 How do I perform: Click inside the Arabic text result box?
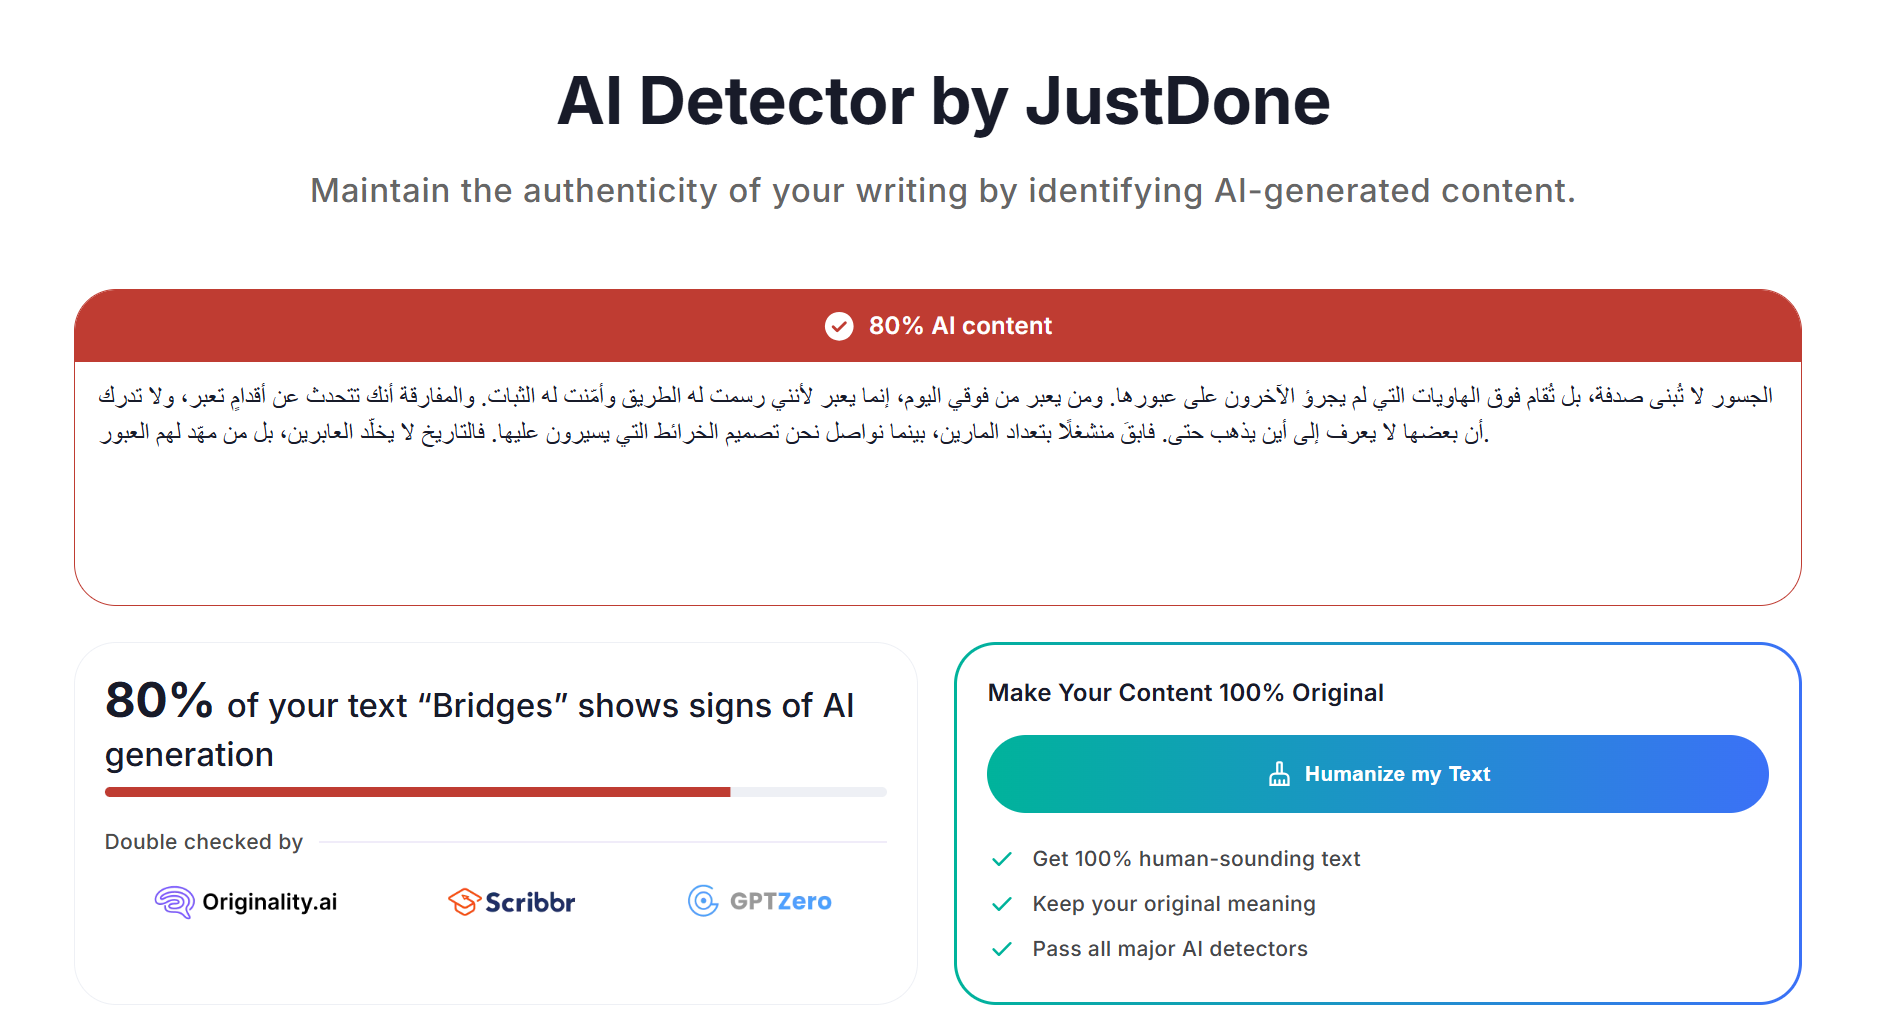[x=937, y=520]
